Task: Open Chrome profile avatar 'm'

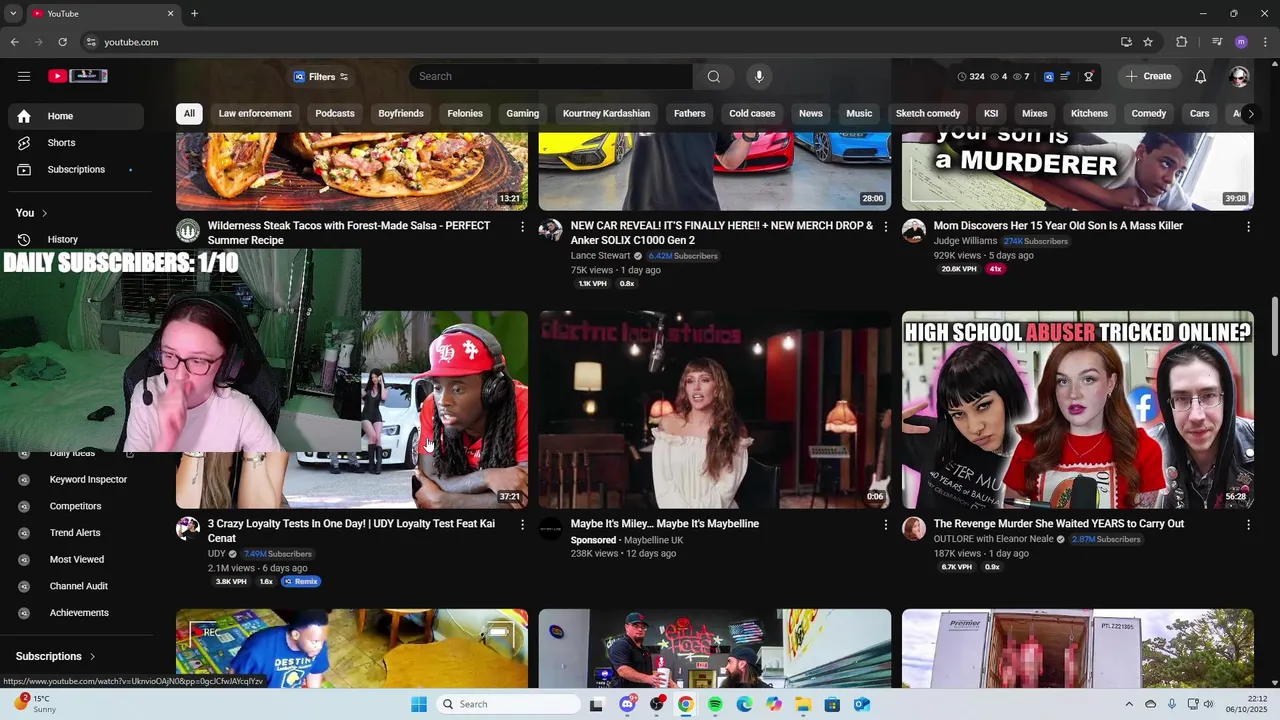Action: (1241, 42)
